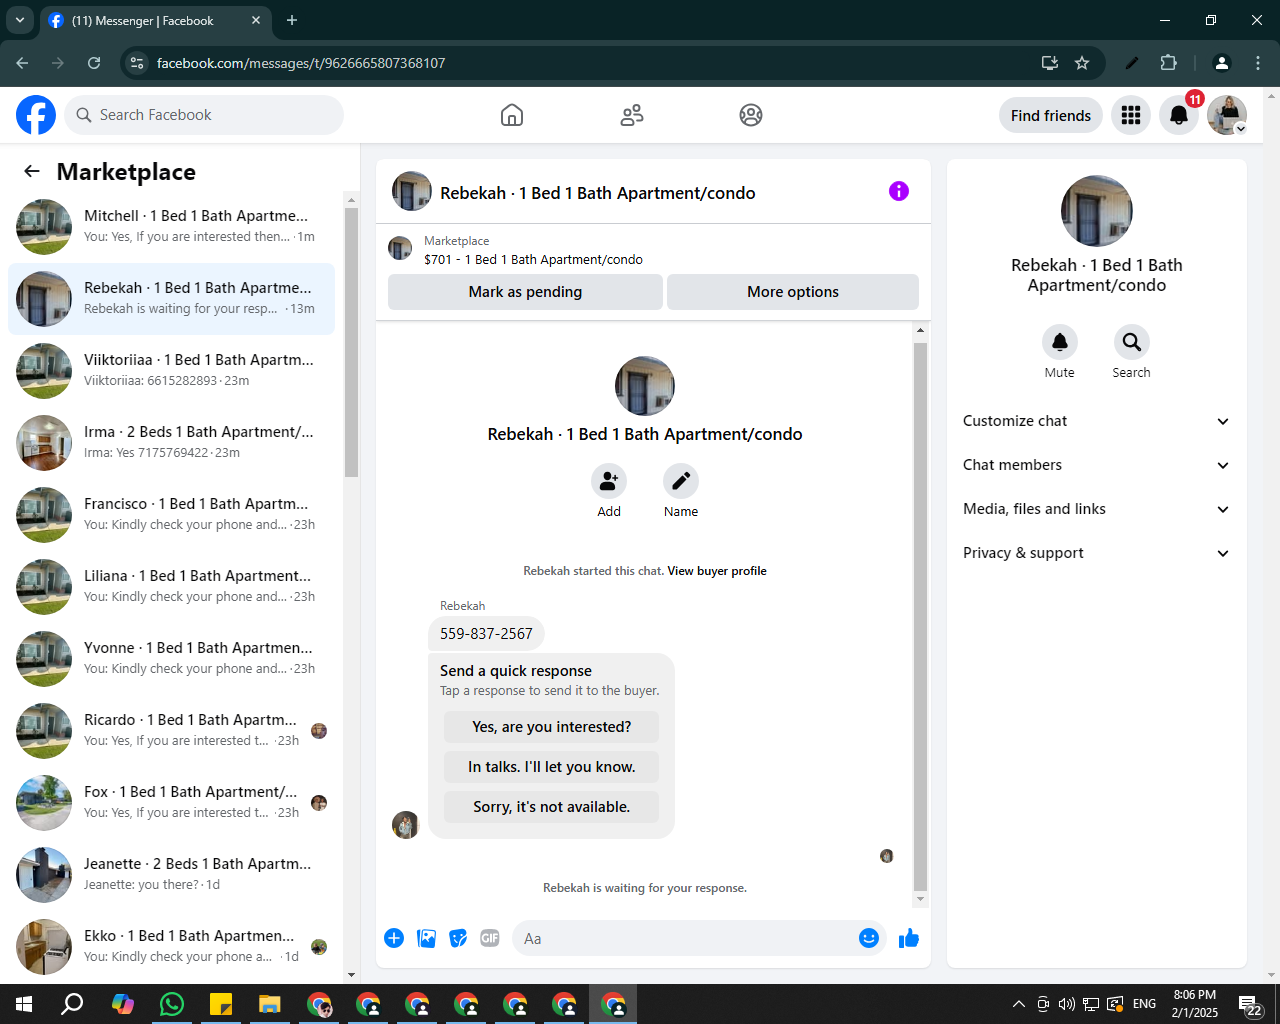Viewport: 1280px width, 1024px height.
Task: Open Viiktoriiaa's conversation in the list
Action: 171,371
